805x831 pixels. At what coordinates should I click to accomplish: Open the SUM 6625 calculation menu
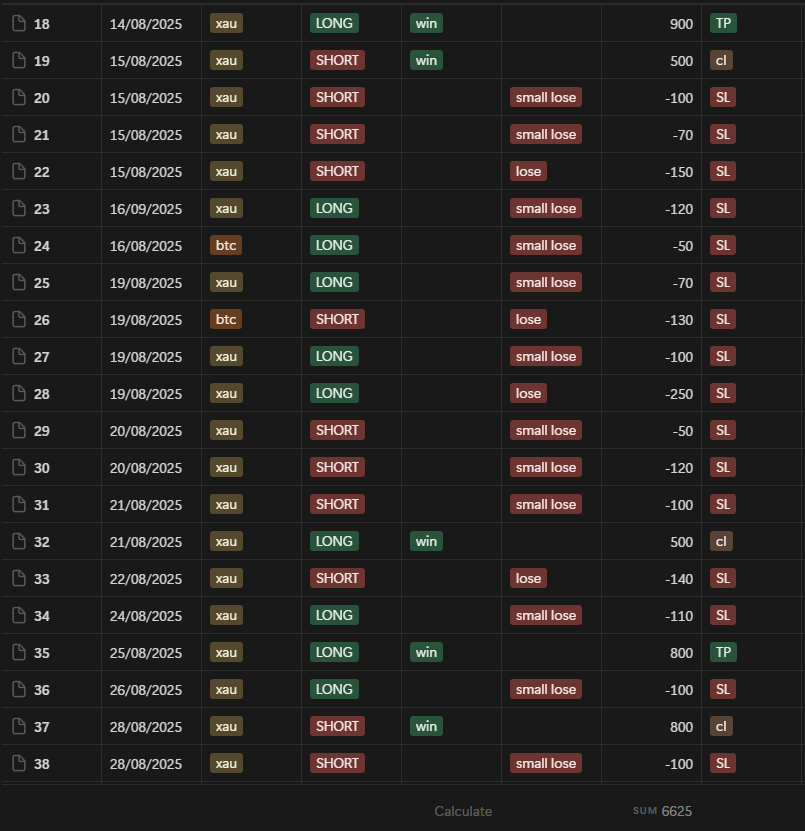click(662, 811)
